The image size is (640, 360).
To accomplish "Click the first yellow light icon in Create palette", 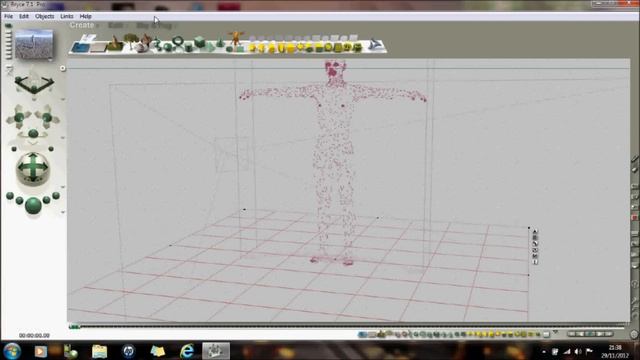I will click(x=253, y=48).
